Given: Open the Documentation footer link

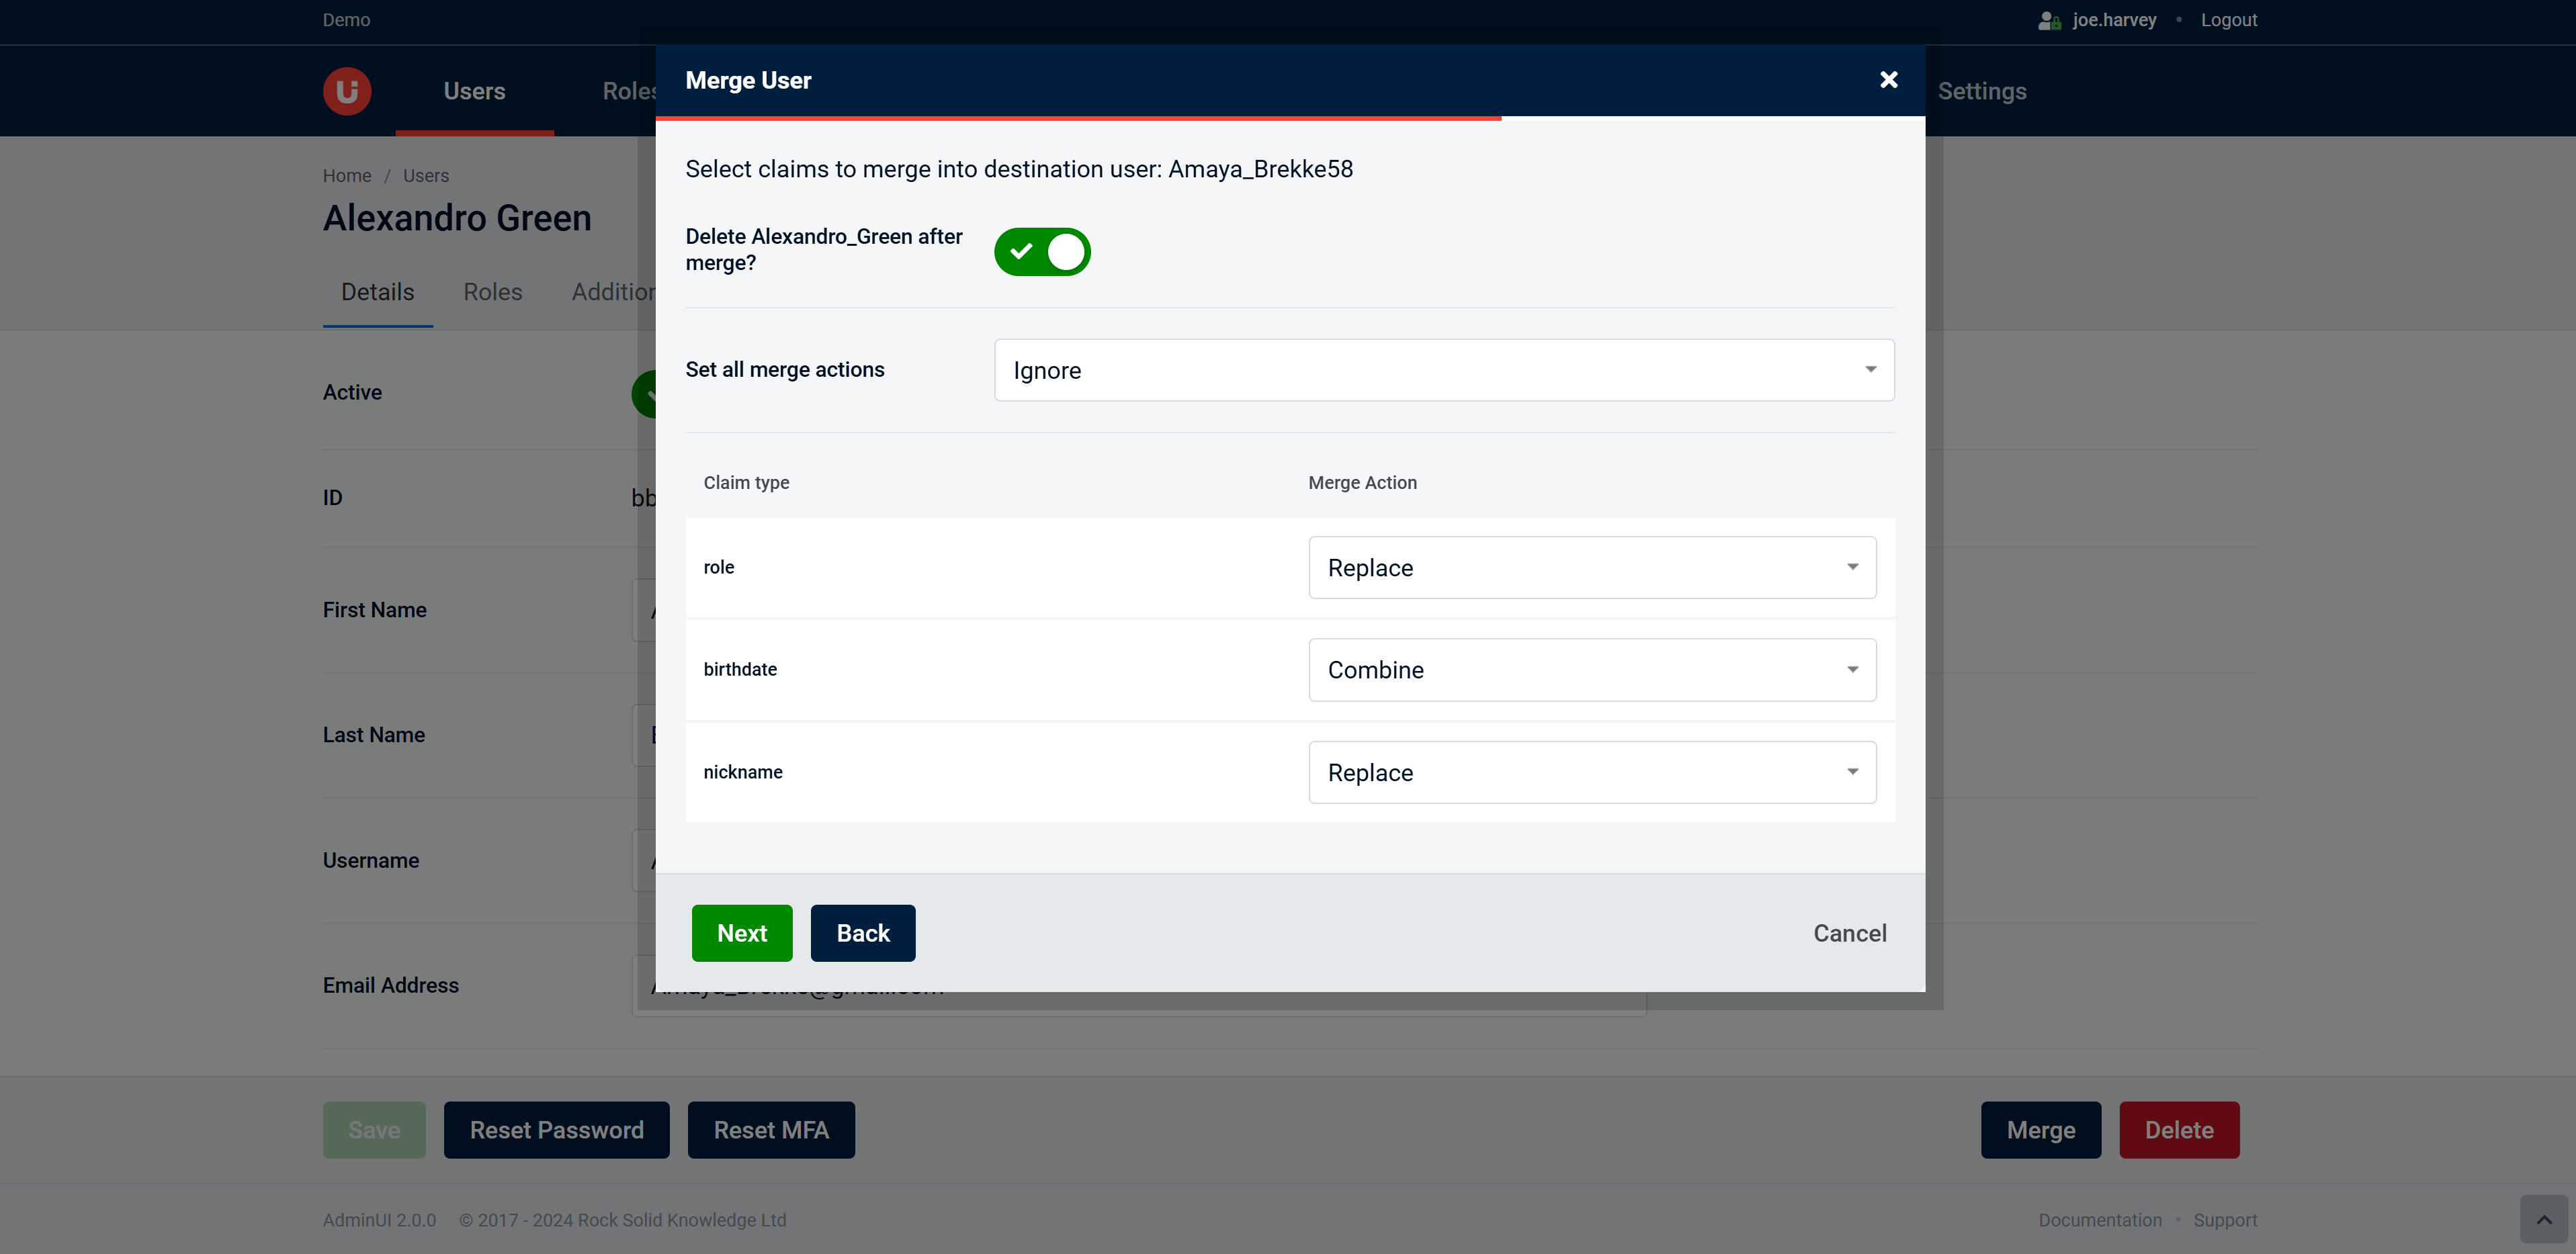Looking at the screenshot, I should click(2099, 1220).
